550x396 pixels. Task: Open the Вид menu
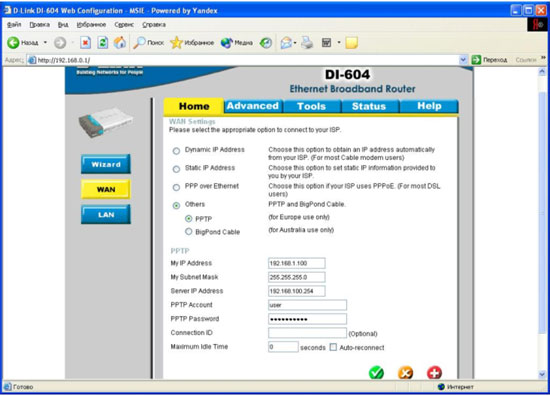(63, 25)
